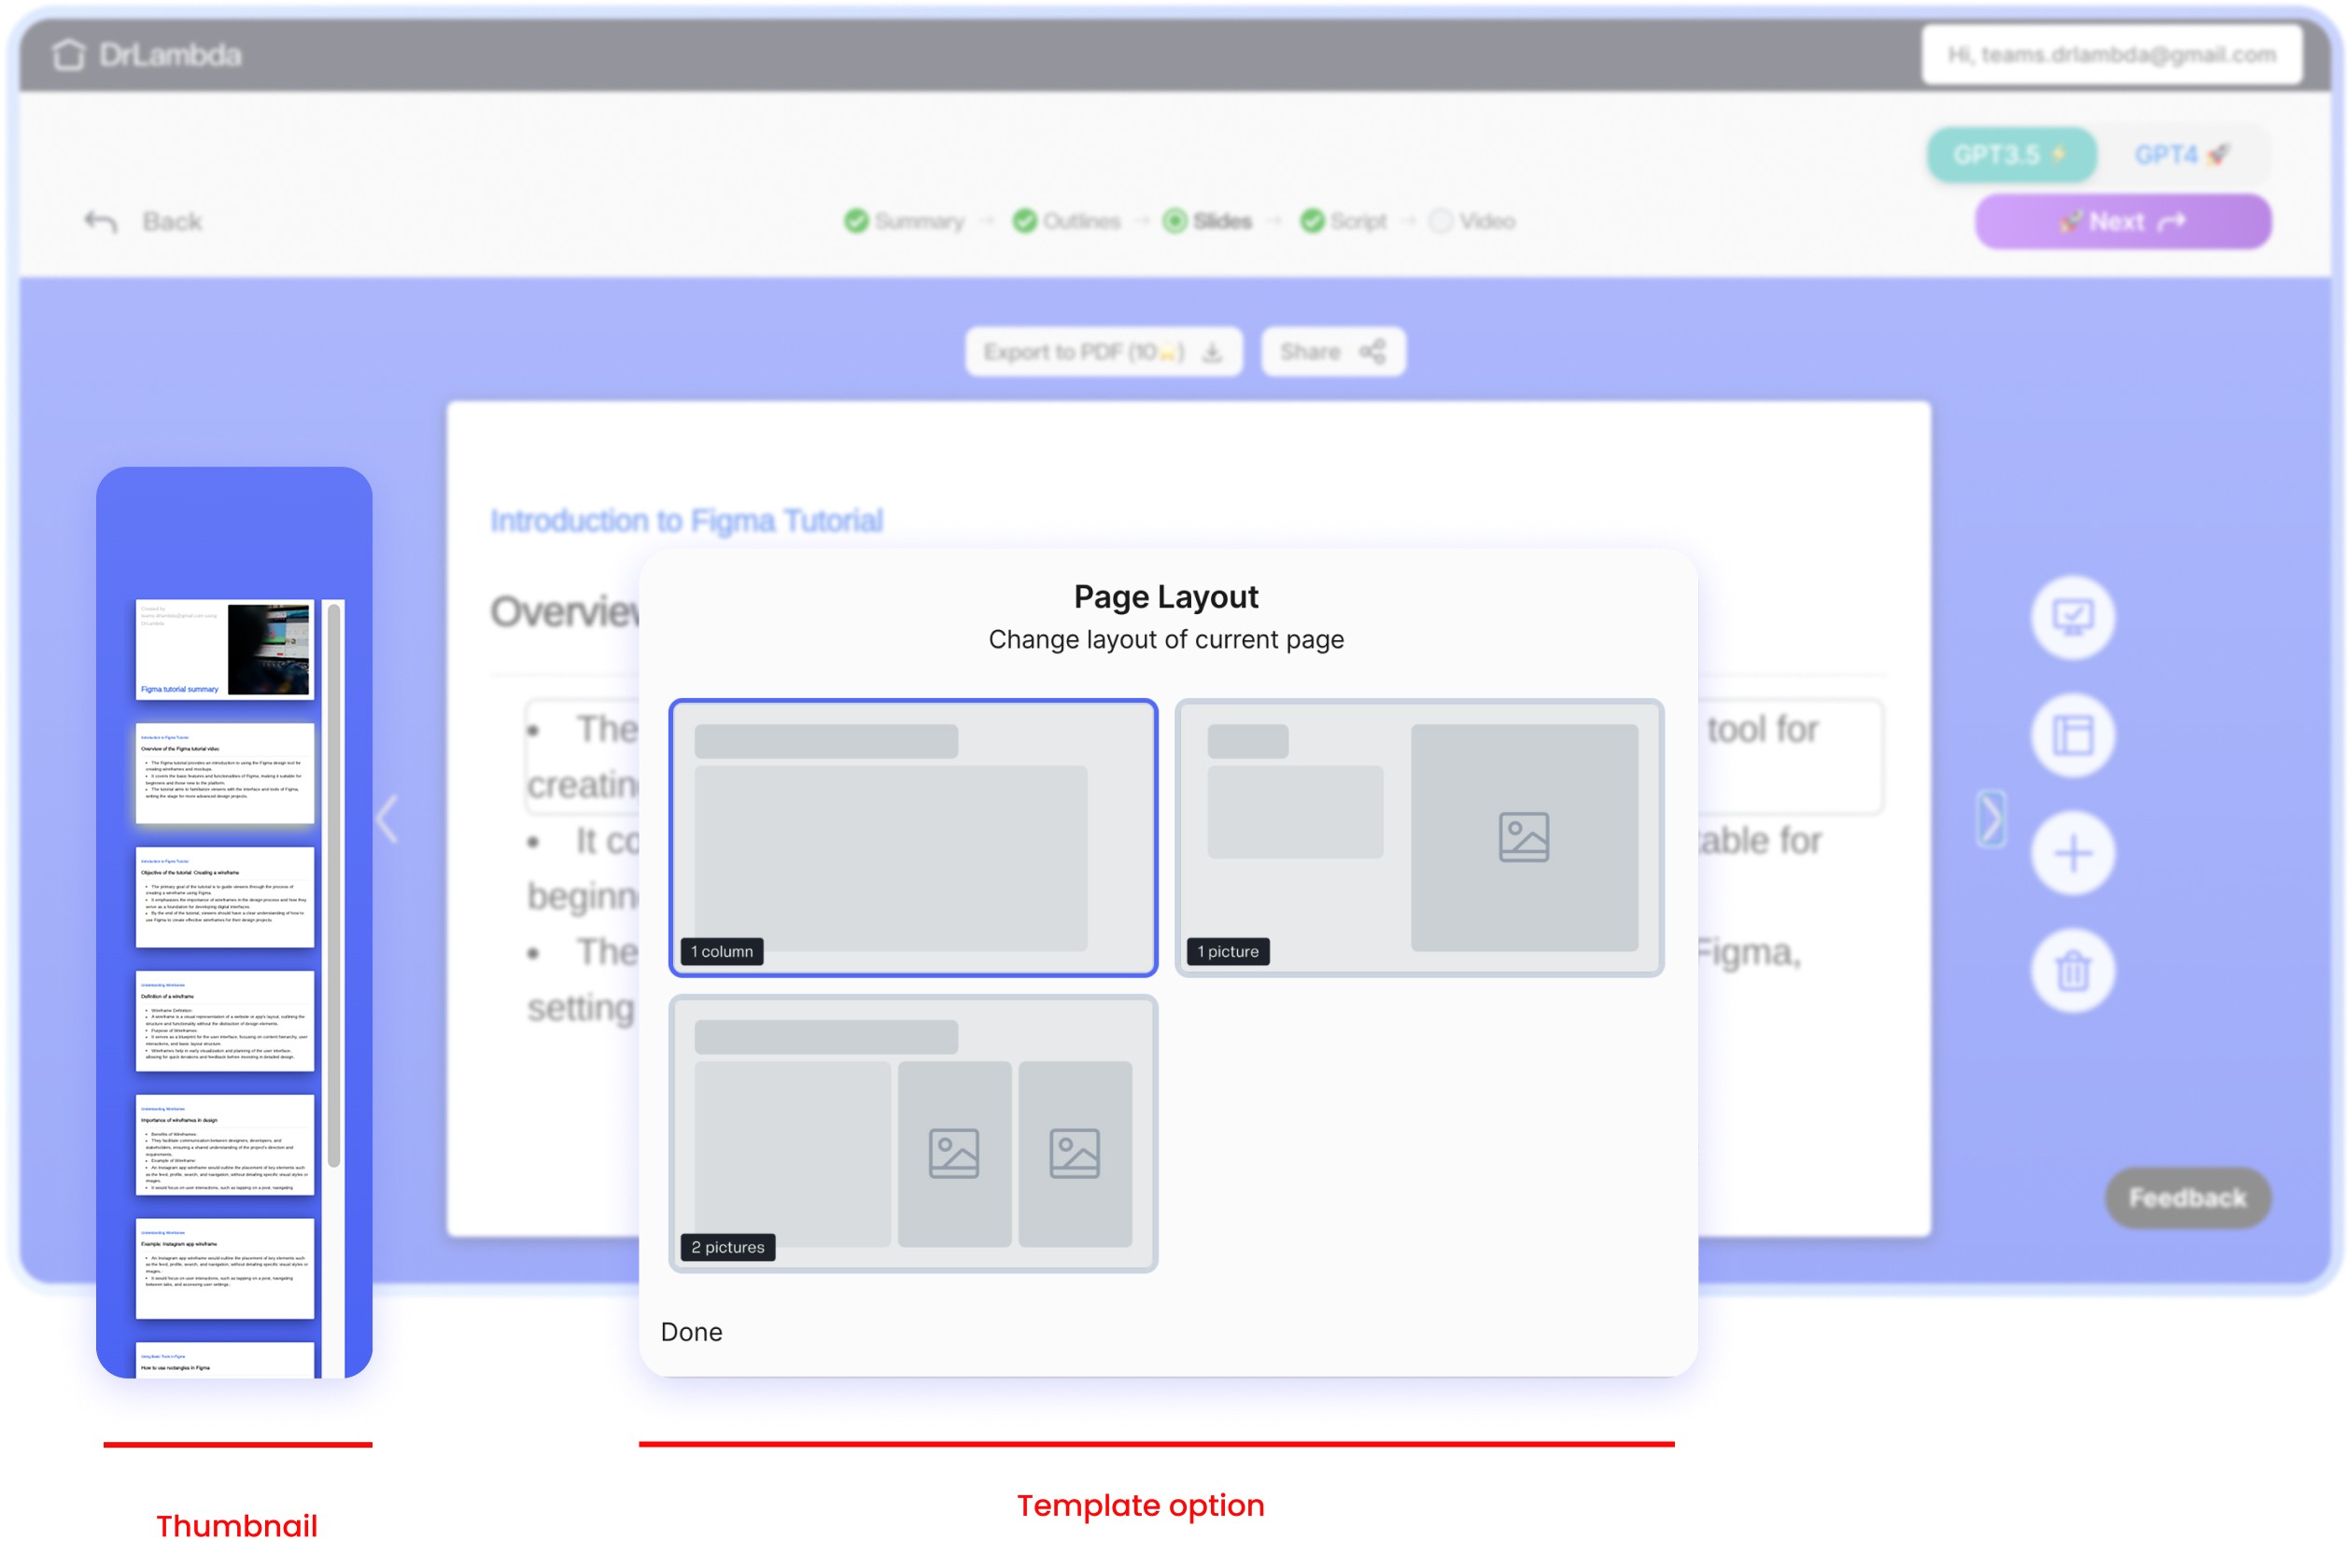The width and height of the screenshot is (2349, 1568).
Task: Open the Figma tutorial summary slide thumbnail
Action: coord(224,649)
